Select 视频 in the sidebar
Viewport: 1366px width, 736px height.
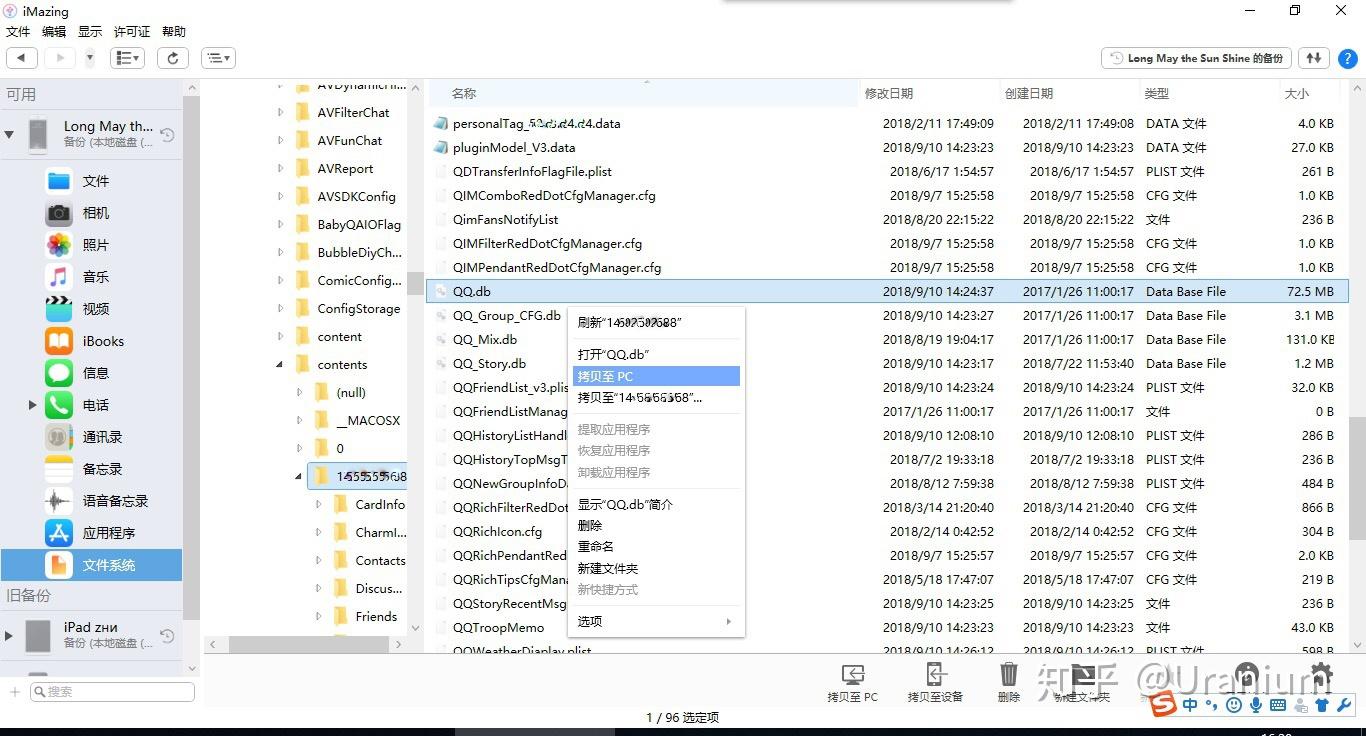tap(96, 309)
